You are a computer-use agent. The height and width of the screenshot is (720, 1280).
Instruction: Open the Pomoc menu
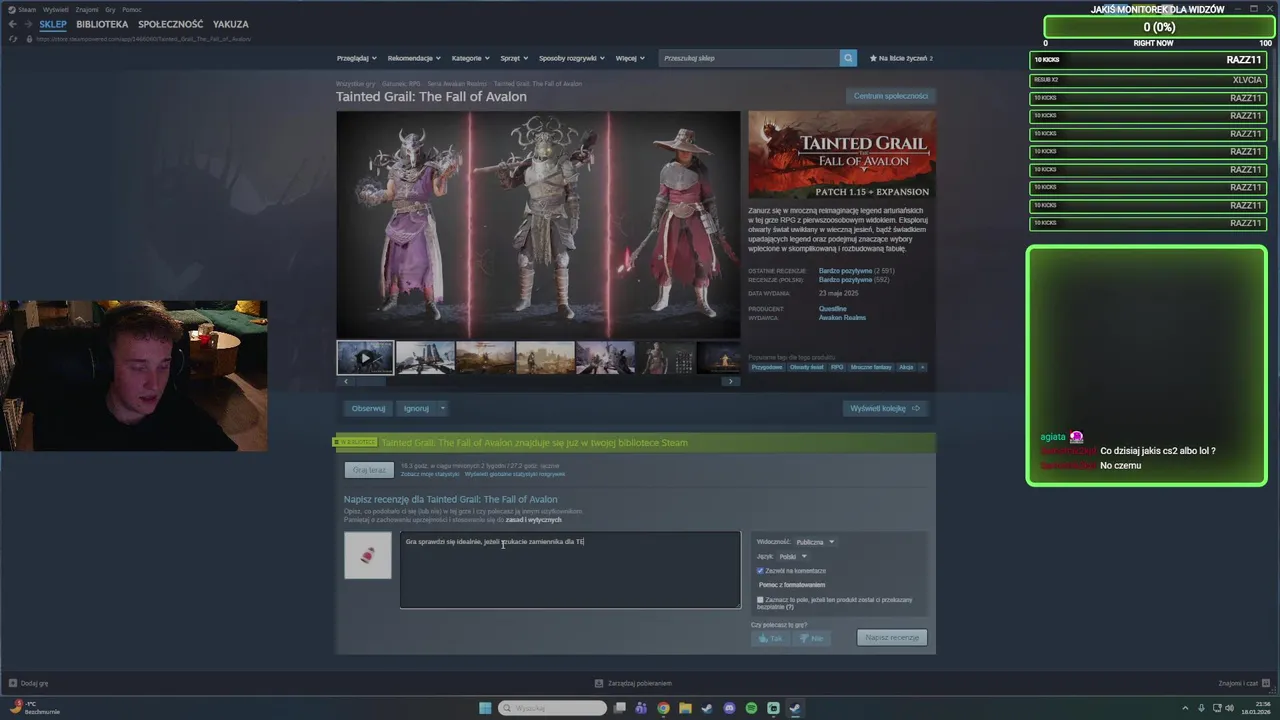[x=132, y=9]
